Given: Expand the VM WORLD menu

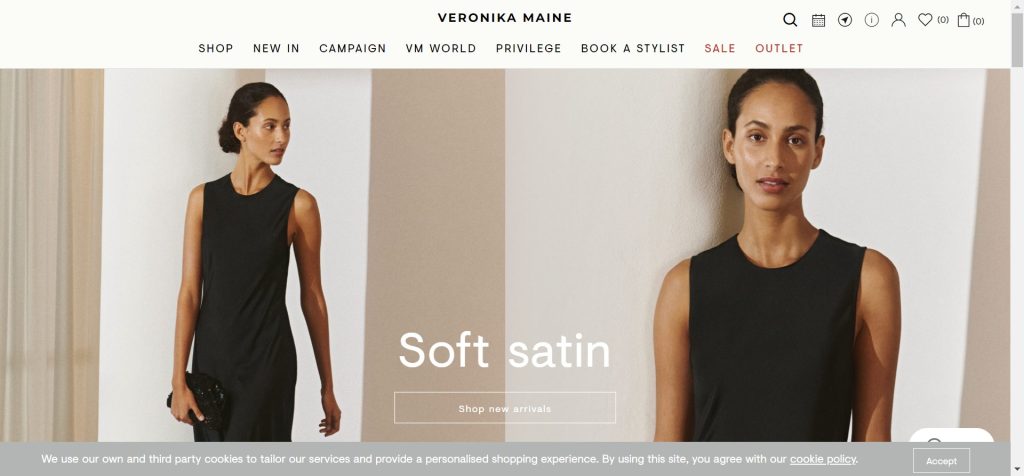Looking at the screenshot, I should [x=441, y=48].
